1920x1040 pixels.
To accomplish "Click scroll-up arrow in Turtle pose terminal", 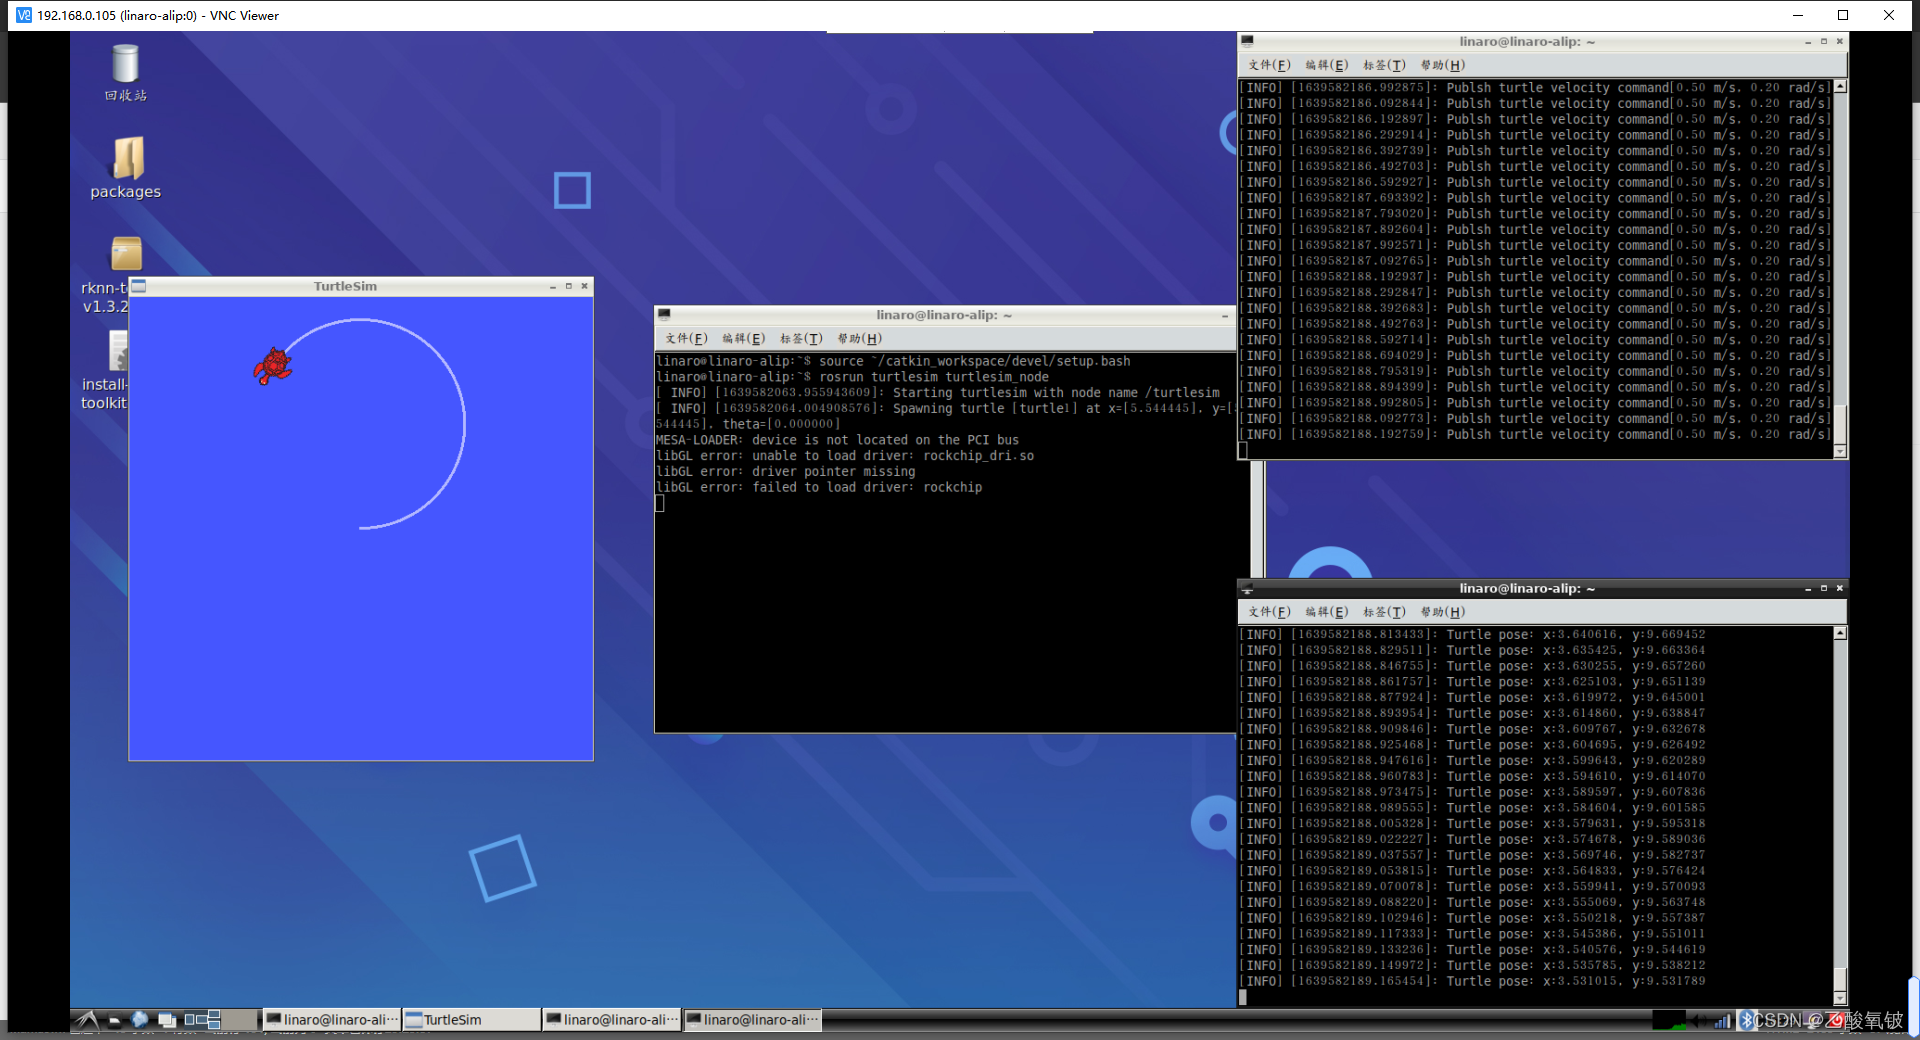I will [x=1840, y=633].
